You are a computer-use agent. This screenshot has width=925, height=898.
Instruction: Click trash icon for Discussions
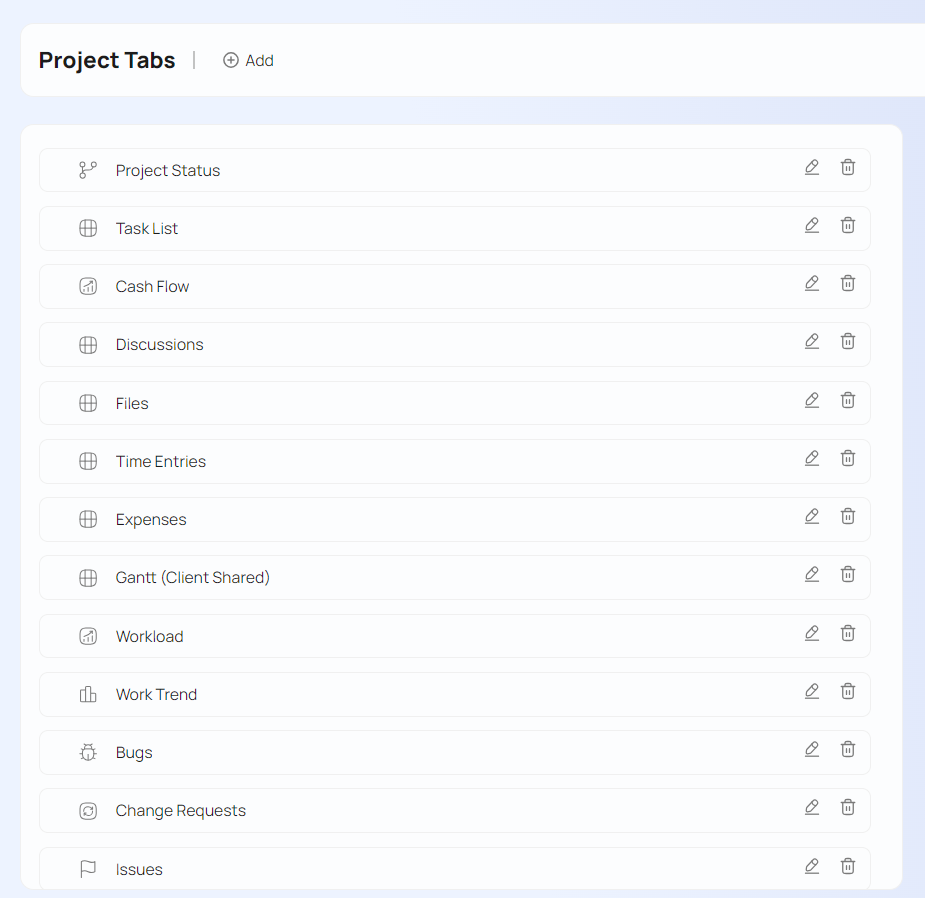[848, 342]
